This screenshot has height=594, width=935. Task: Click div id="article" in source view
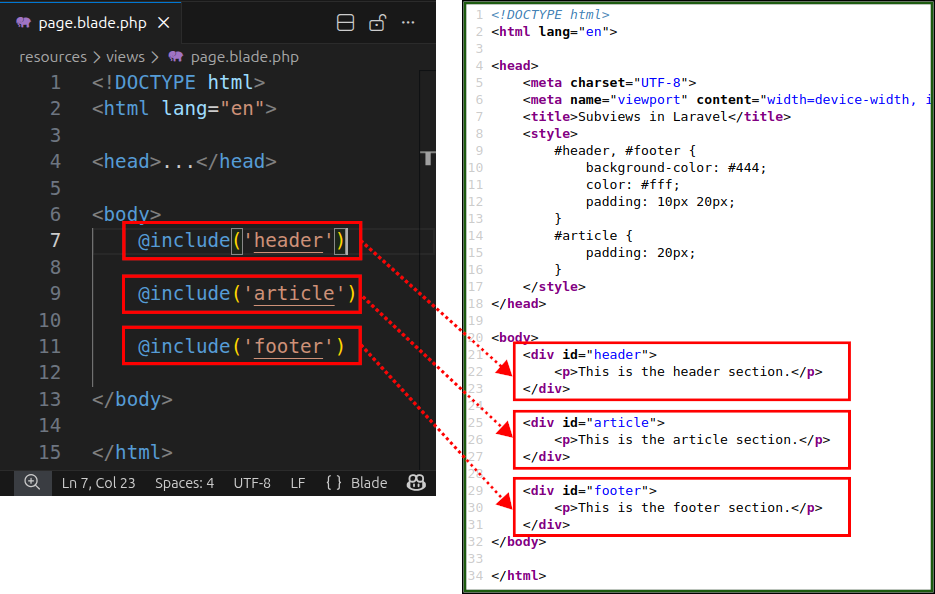(x=594, y=422)
